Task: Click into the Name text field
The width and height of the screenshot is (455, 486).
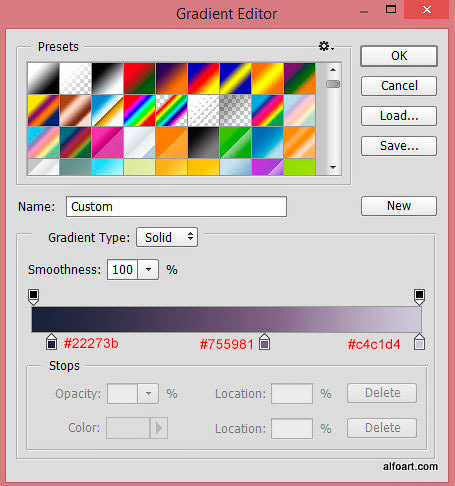Action: 176,207
